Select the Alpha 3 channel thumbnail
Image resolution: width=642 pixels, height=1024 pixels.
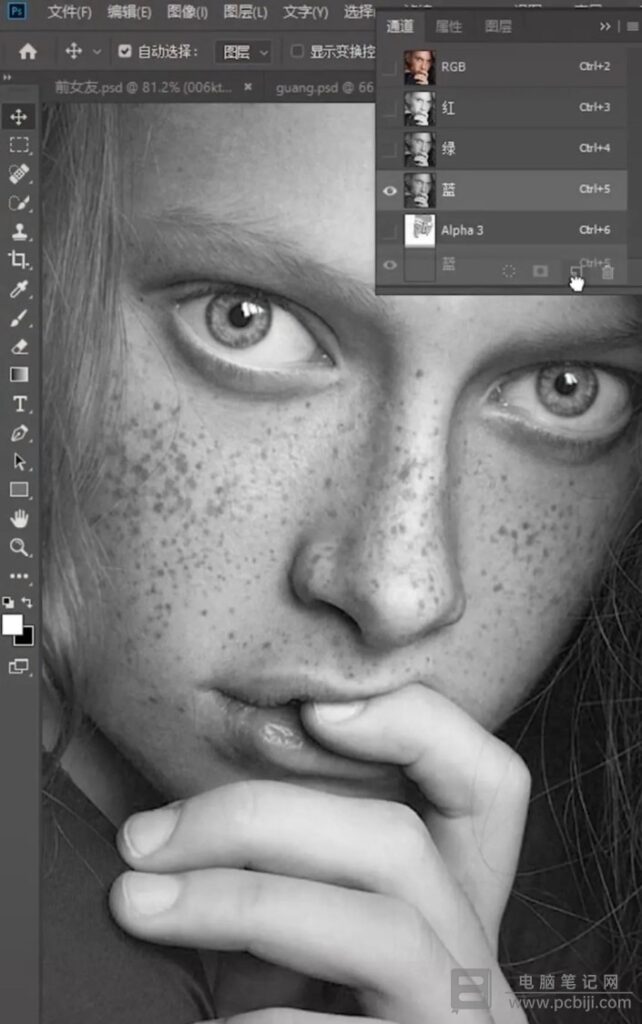pyautogui.click(x=419, y=231)
